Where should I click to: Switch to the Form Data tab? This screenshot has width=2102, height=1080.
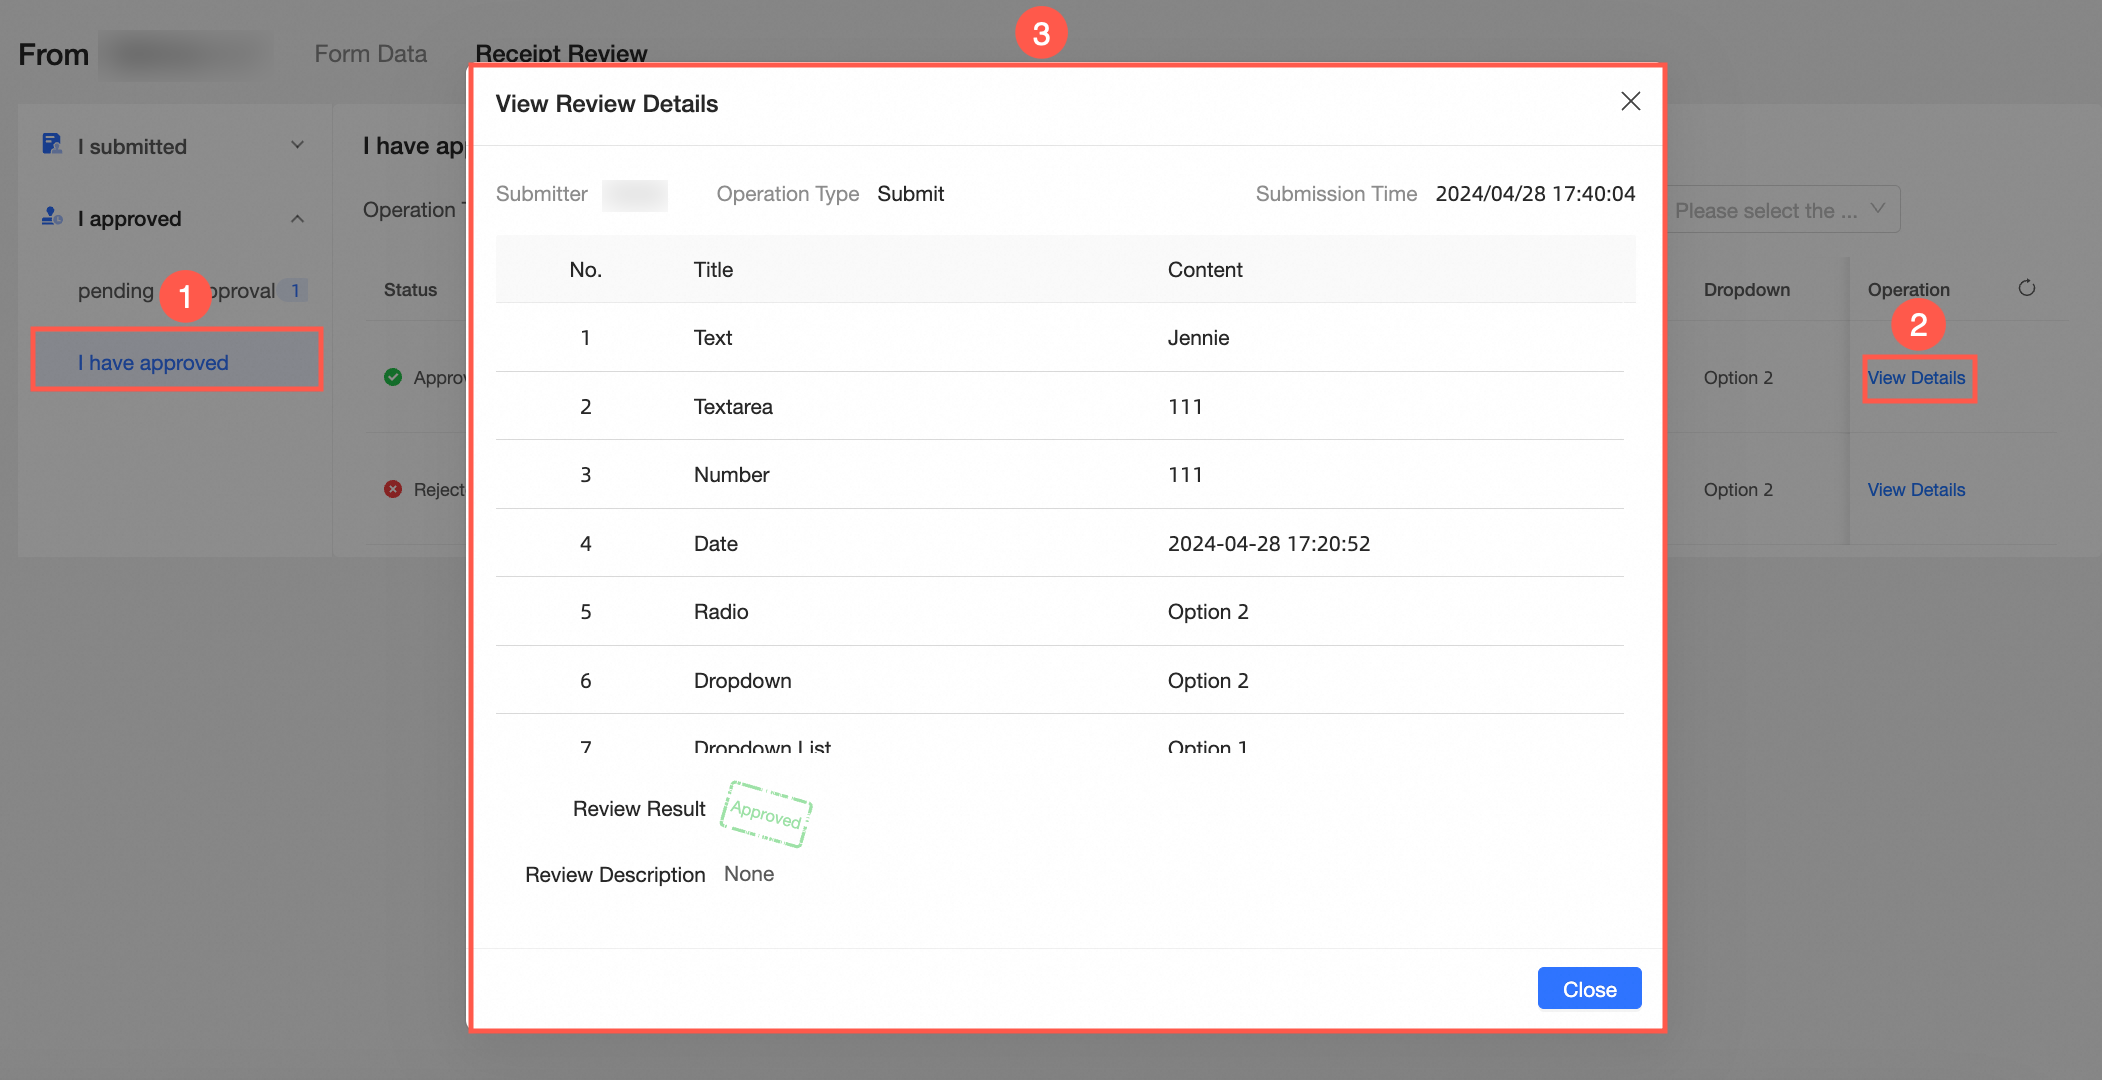click(370, 54)
